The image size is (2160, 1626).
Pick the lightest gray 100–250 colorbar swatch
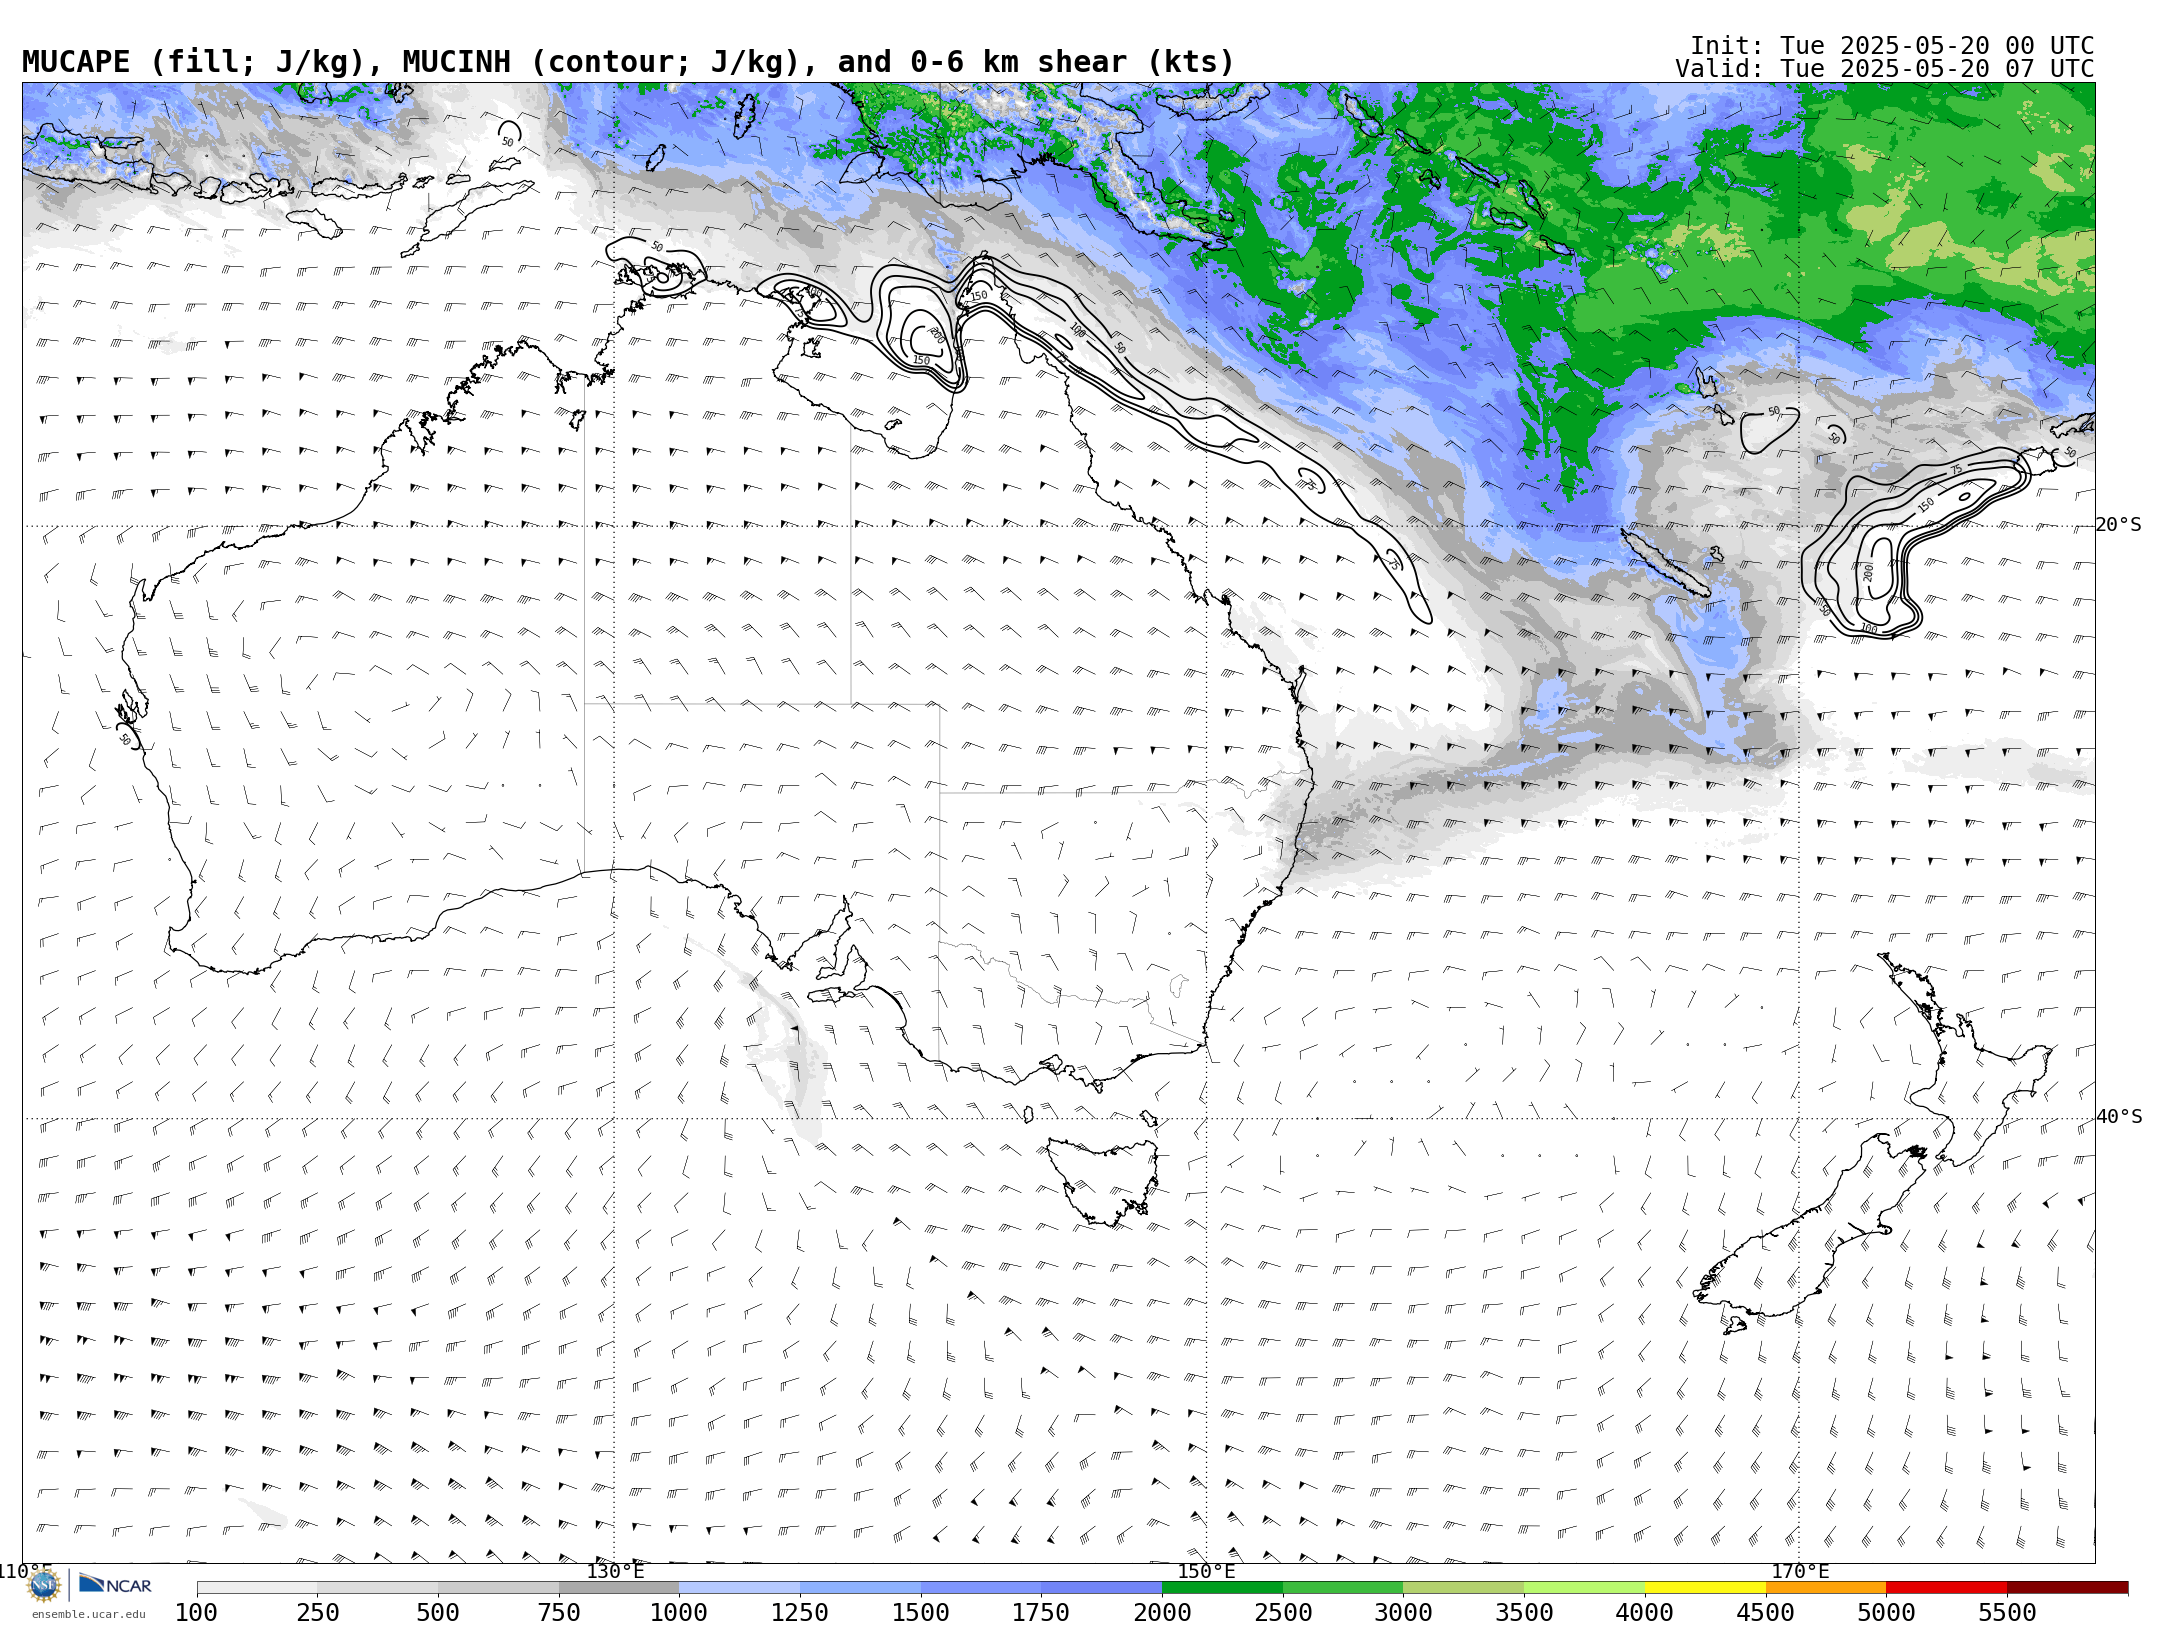[257, 1588]
